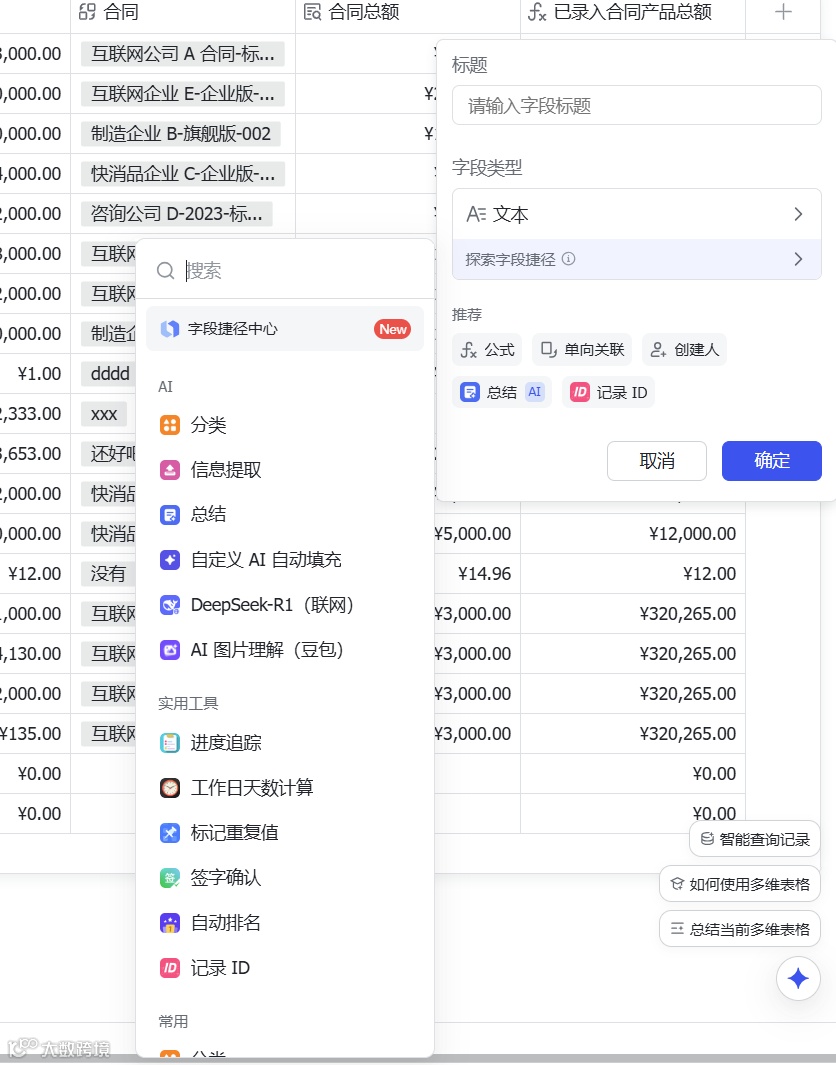Click the xxx contract tag
Screen dimensions: 836x1065
click(x=104, y=414)
